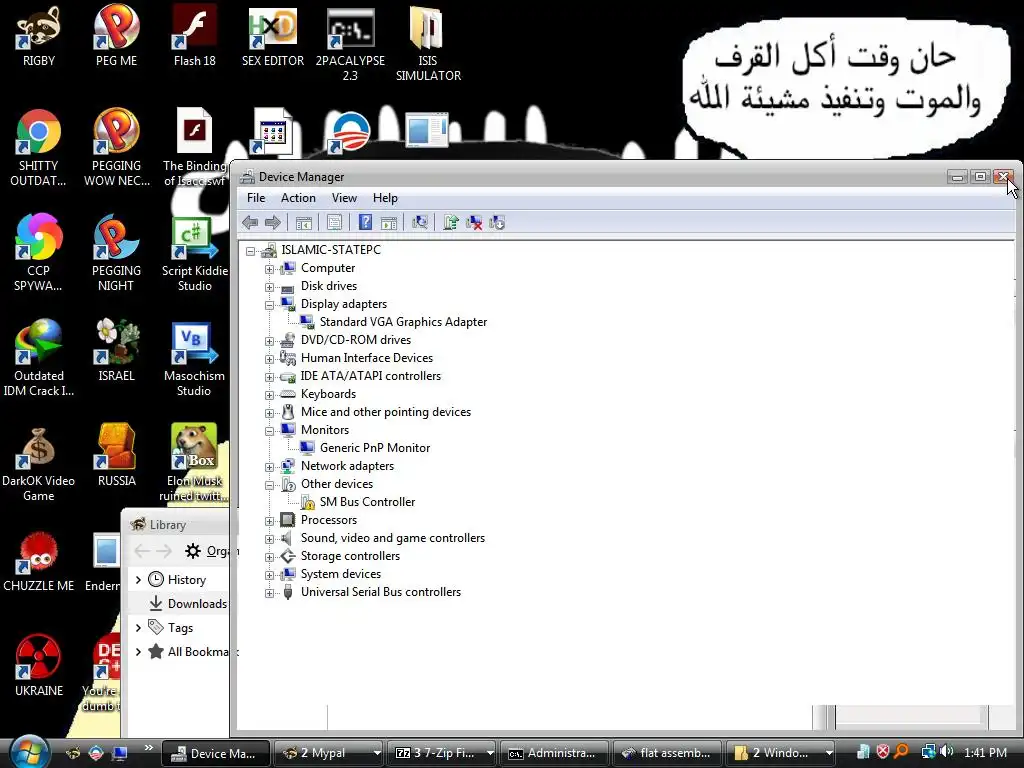Toggle the Show/Hide Console Tree toolbar icon
This screenshot has height=768, width=1024.
[x=304, y=223]
